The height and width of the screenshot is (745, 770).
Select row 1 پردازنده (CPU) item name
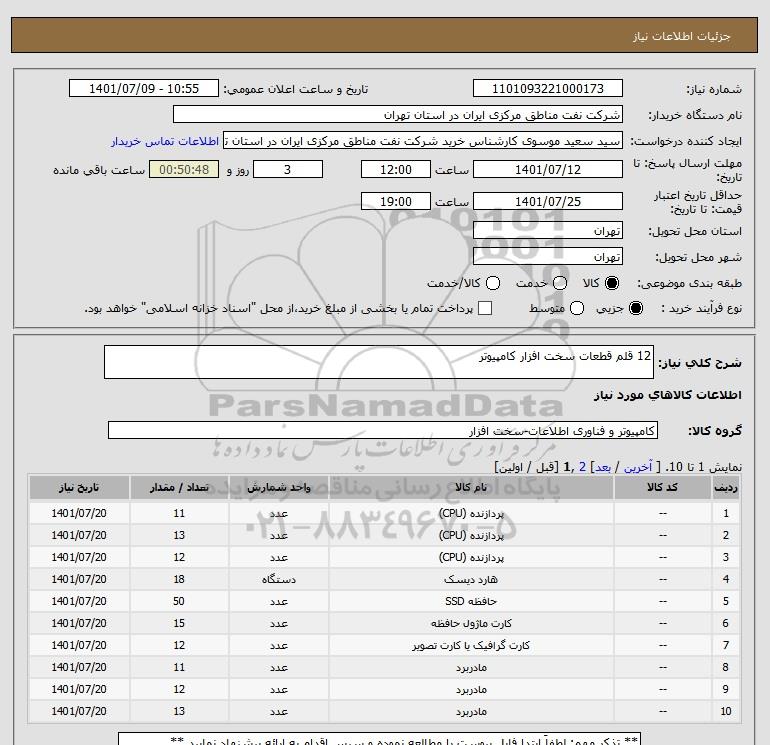[x=471, y=513]
